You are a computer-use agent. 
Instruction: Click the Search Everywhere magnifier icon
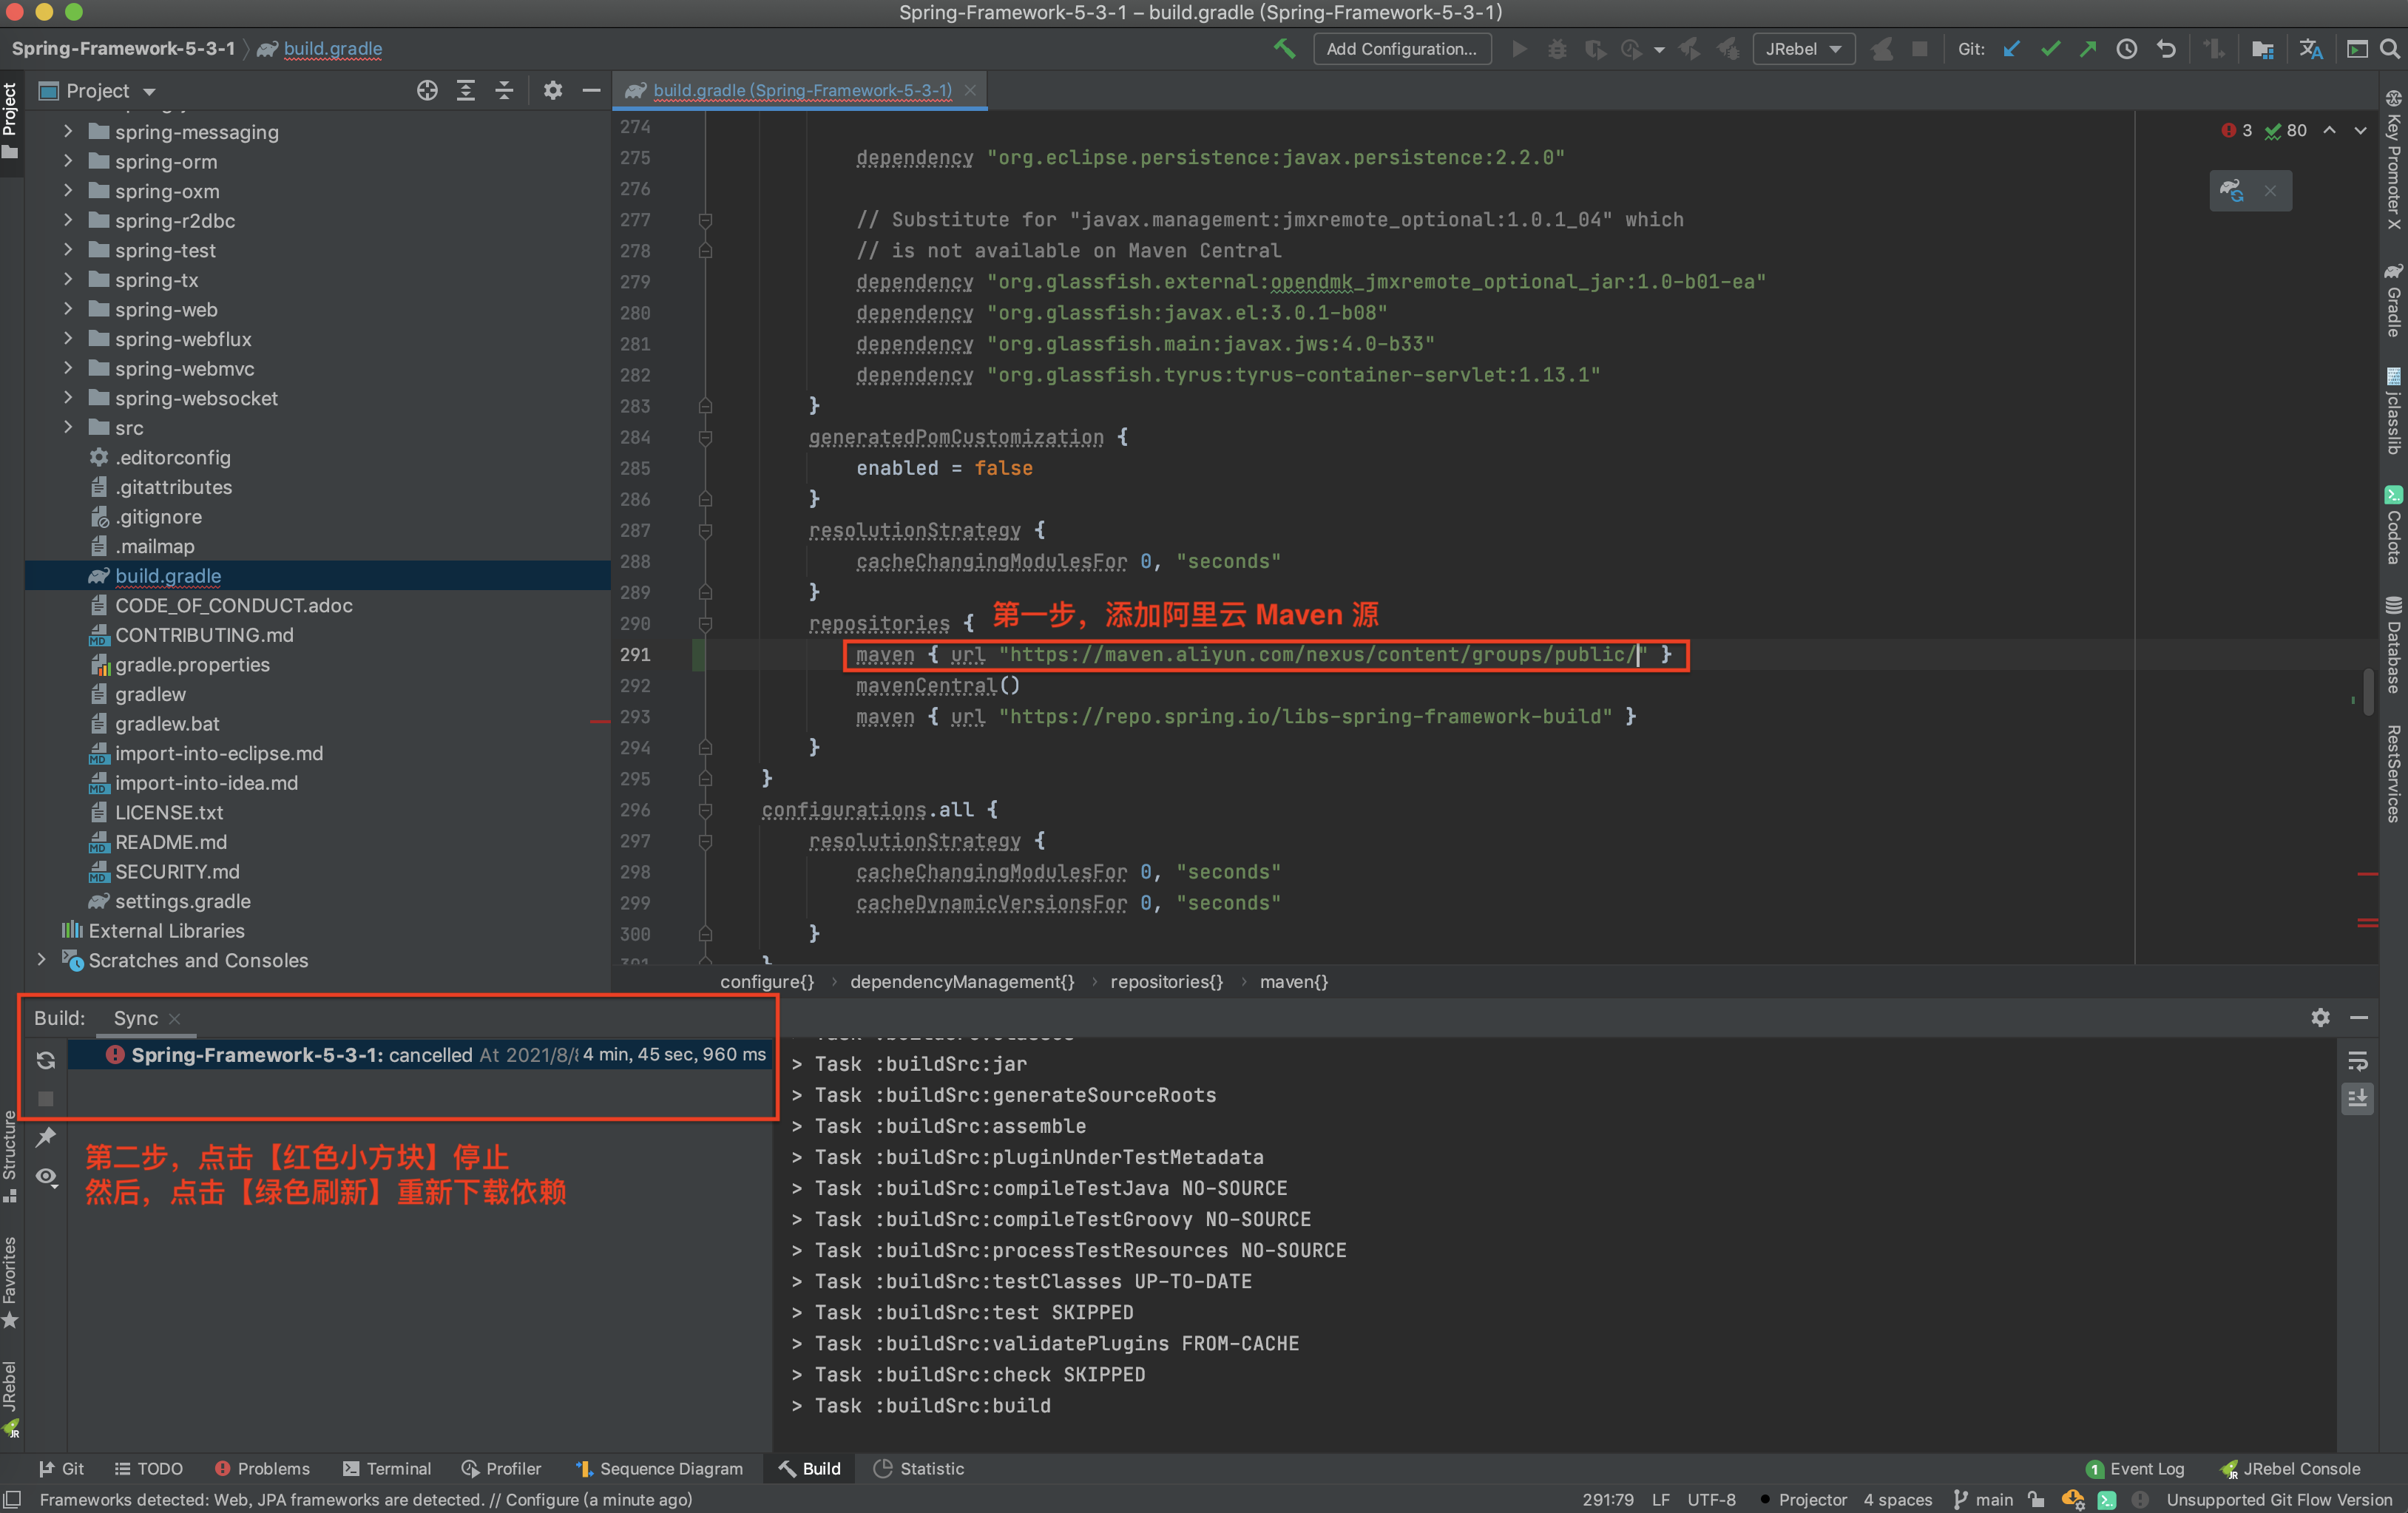(2390, 48)
